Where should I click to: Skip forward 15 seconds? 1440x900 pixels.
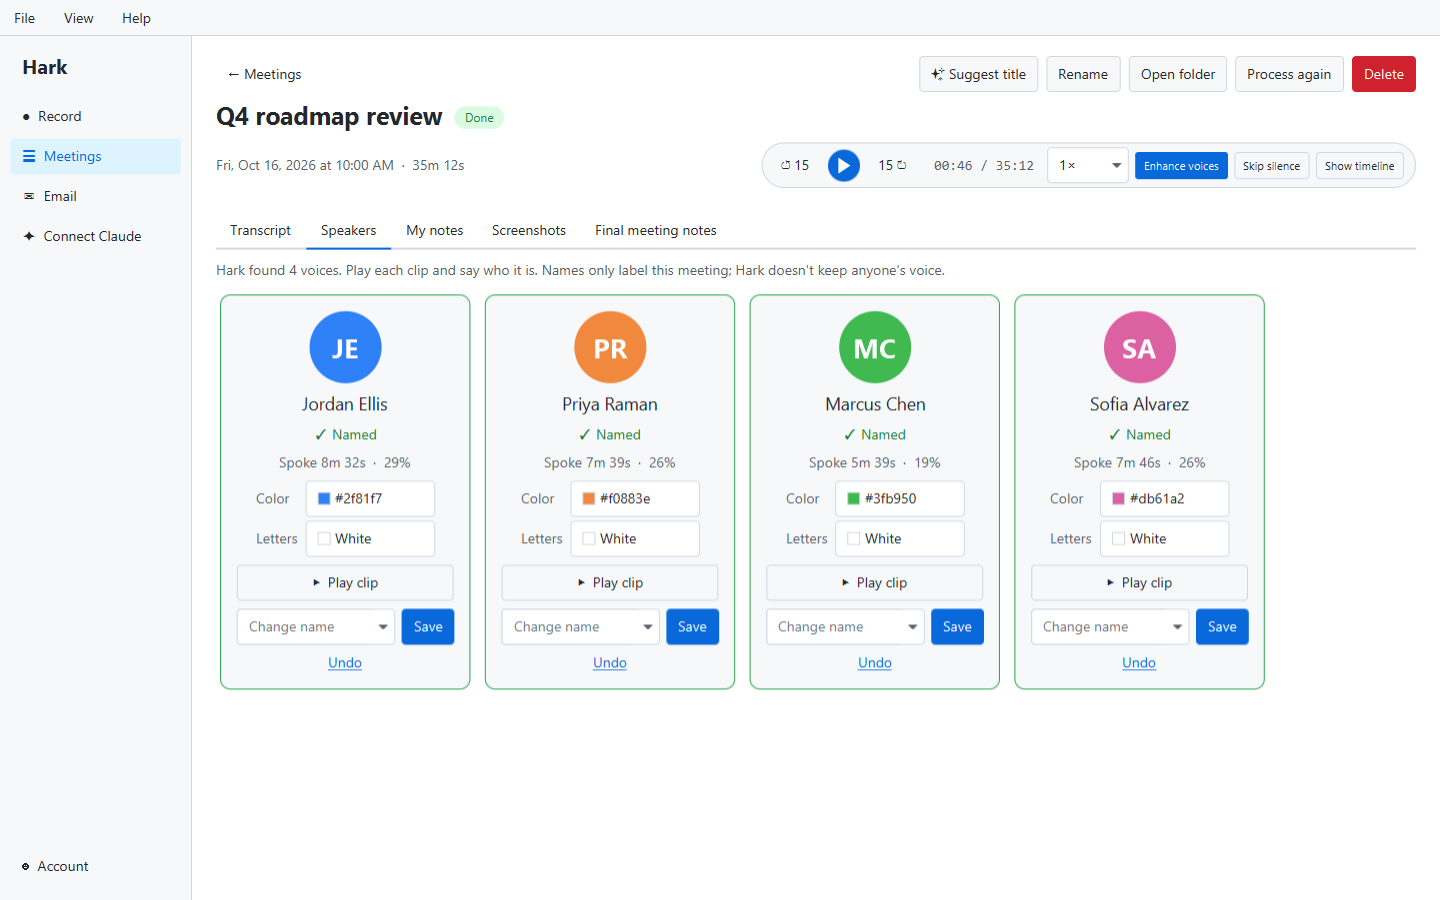892,165
